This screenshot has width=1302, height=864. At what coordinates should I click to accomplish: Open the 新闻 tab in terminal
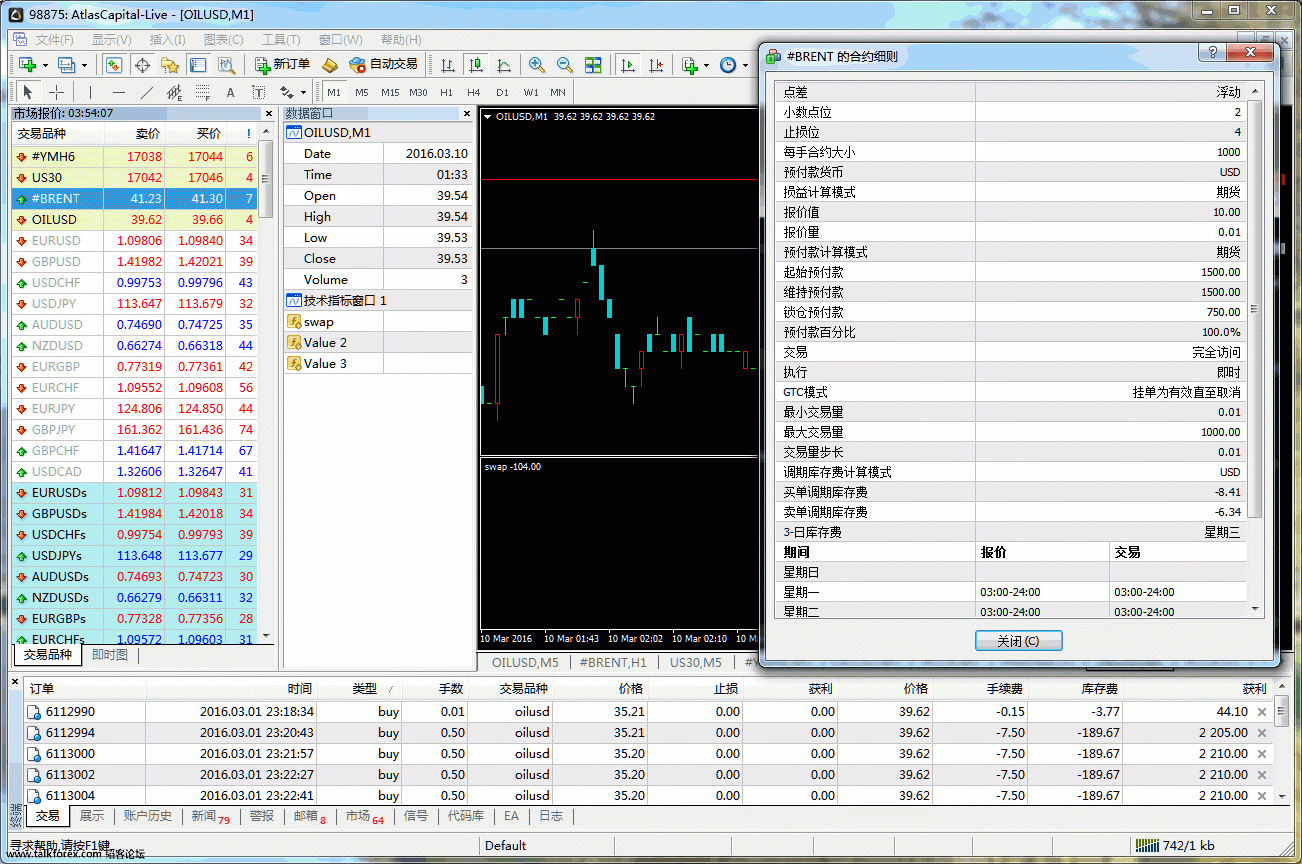[210, 816]
